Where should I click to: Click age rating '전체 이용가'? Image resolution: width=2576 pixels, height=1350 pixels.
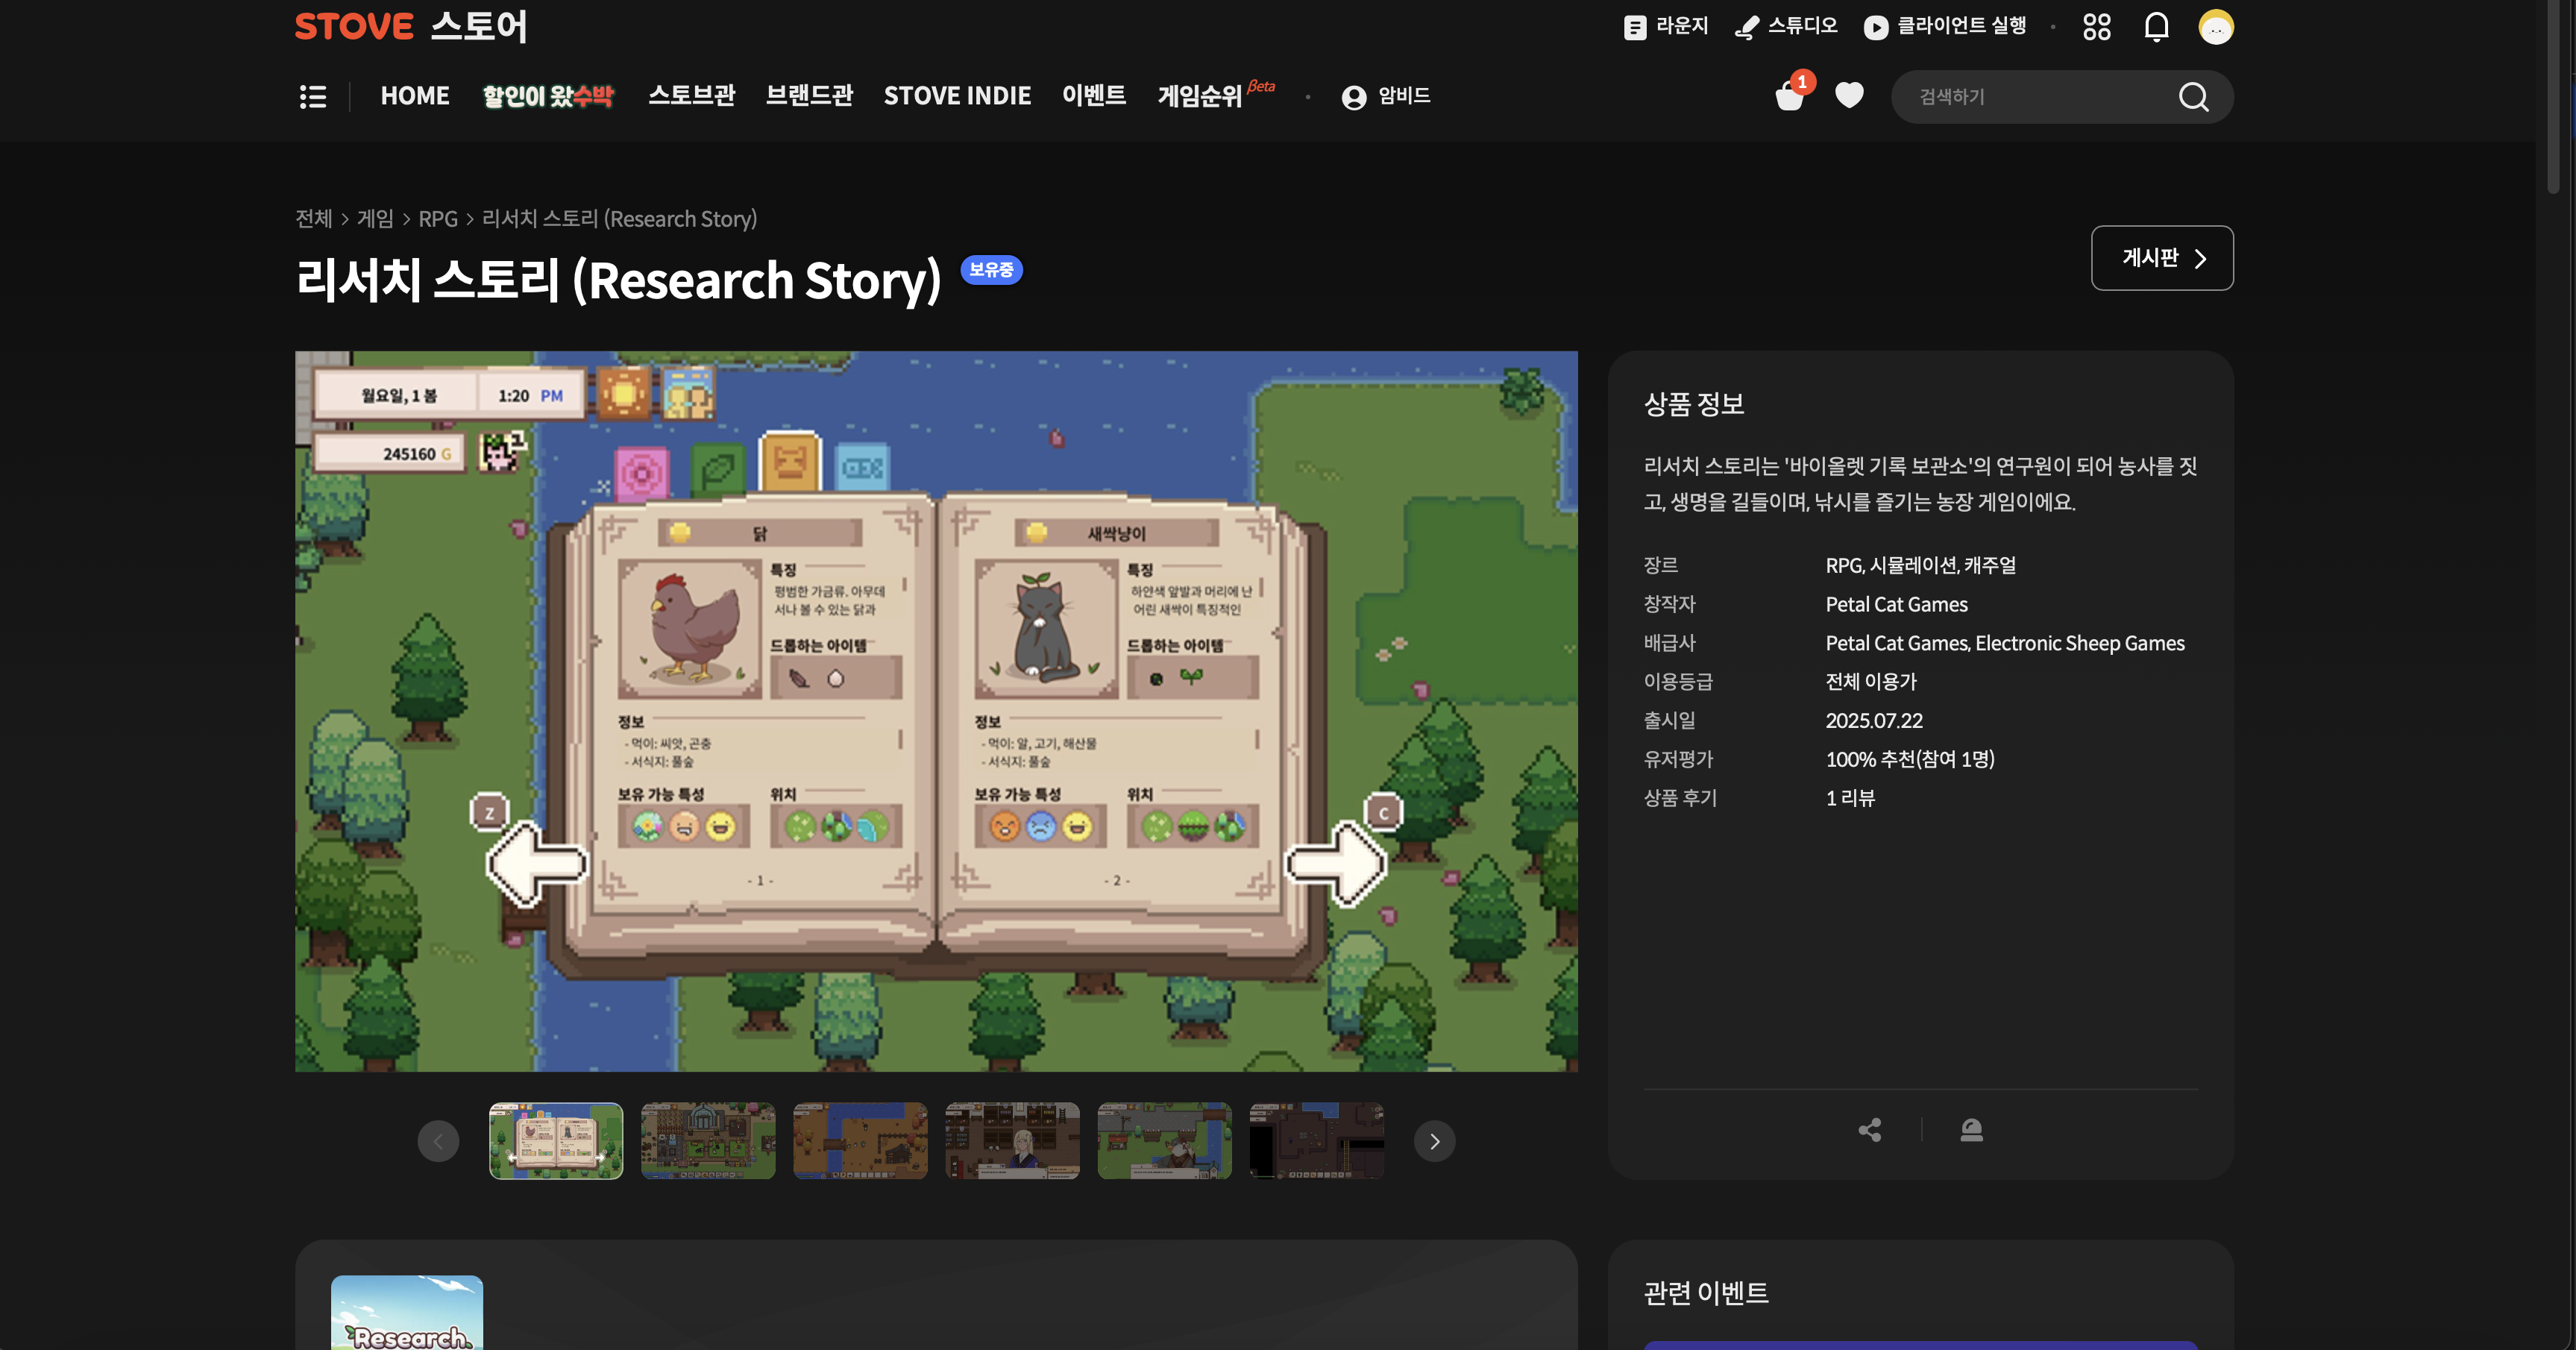coord(1871,682)
